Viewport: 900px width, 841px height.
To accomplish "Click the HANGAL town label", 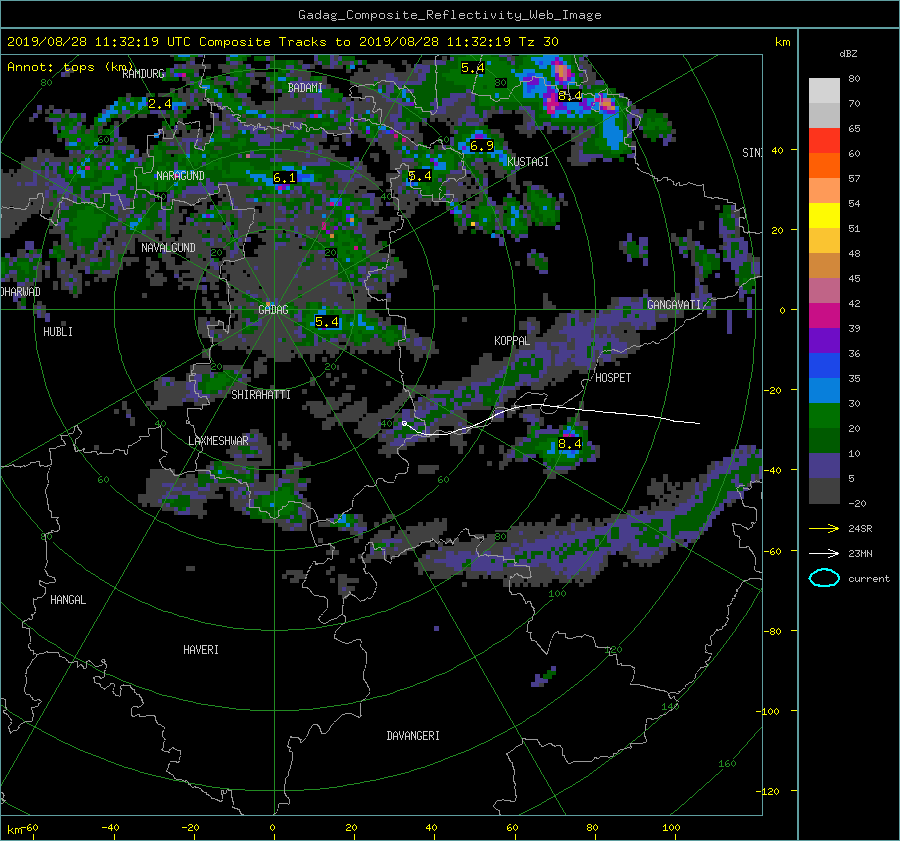I will click(68, 600).
